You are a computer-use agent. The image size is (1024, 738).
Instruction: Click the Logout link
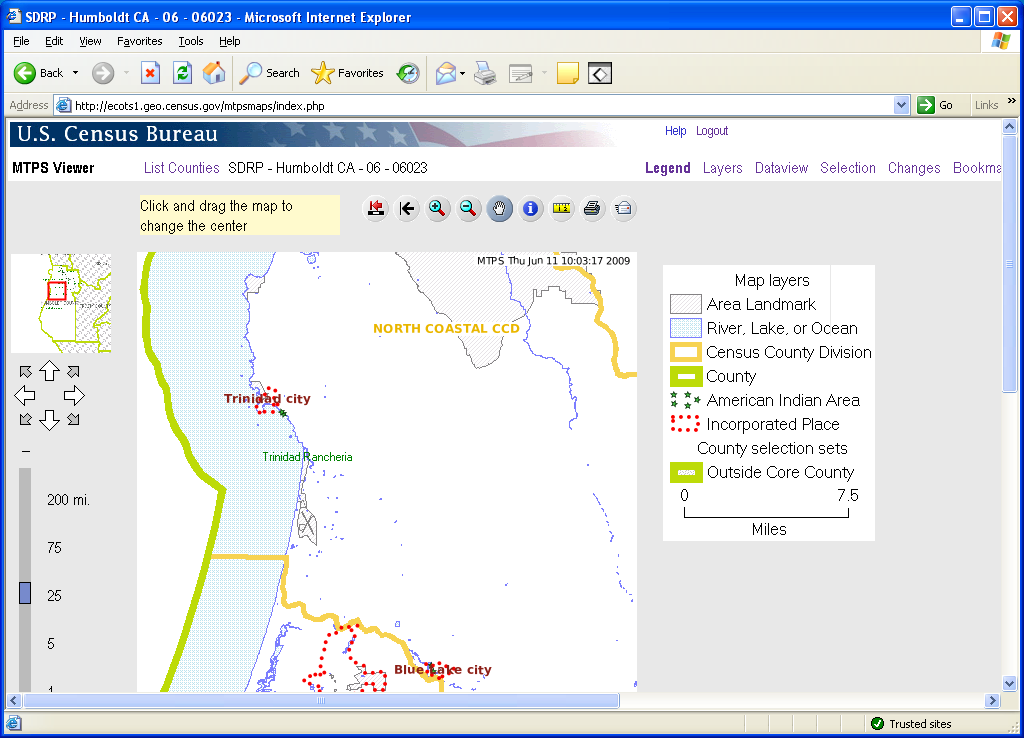coord(712,131)
